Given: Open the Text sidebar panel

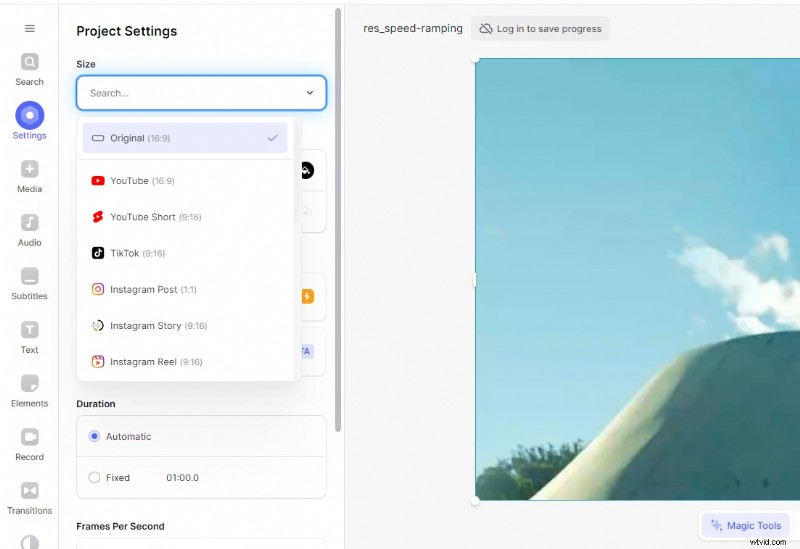Looking at the screenshot, I should click(30, 337).
